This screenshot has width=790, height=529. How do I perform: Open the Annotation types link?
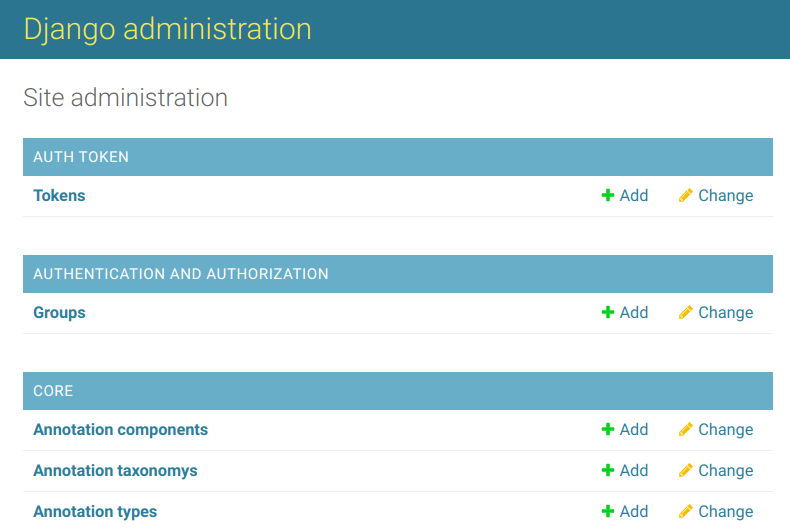coord(95,512)
